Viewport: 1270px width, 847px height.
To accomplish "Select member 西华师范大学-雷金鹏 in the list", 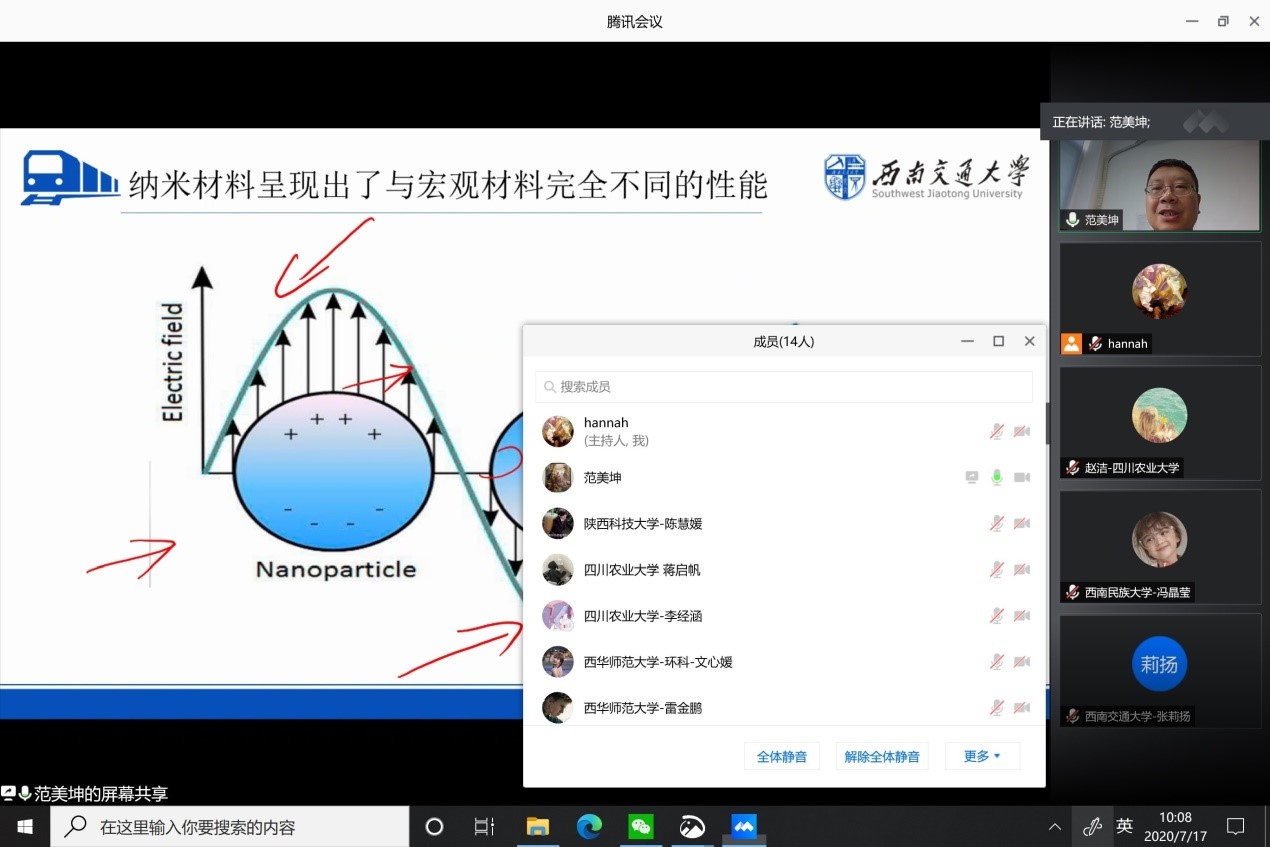I will tap(643, 708).
